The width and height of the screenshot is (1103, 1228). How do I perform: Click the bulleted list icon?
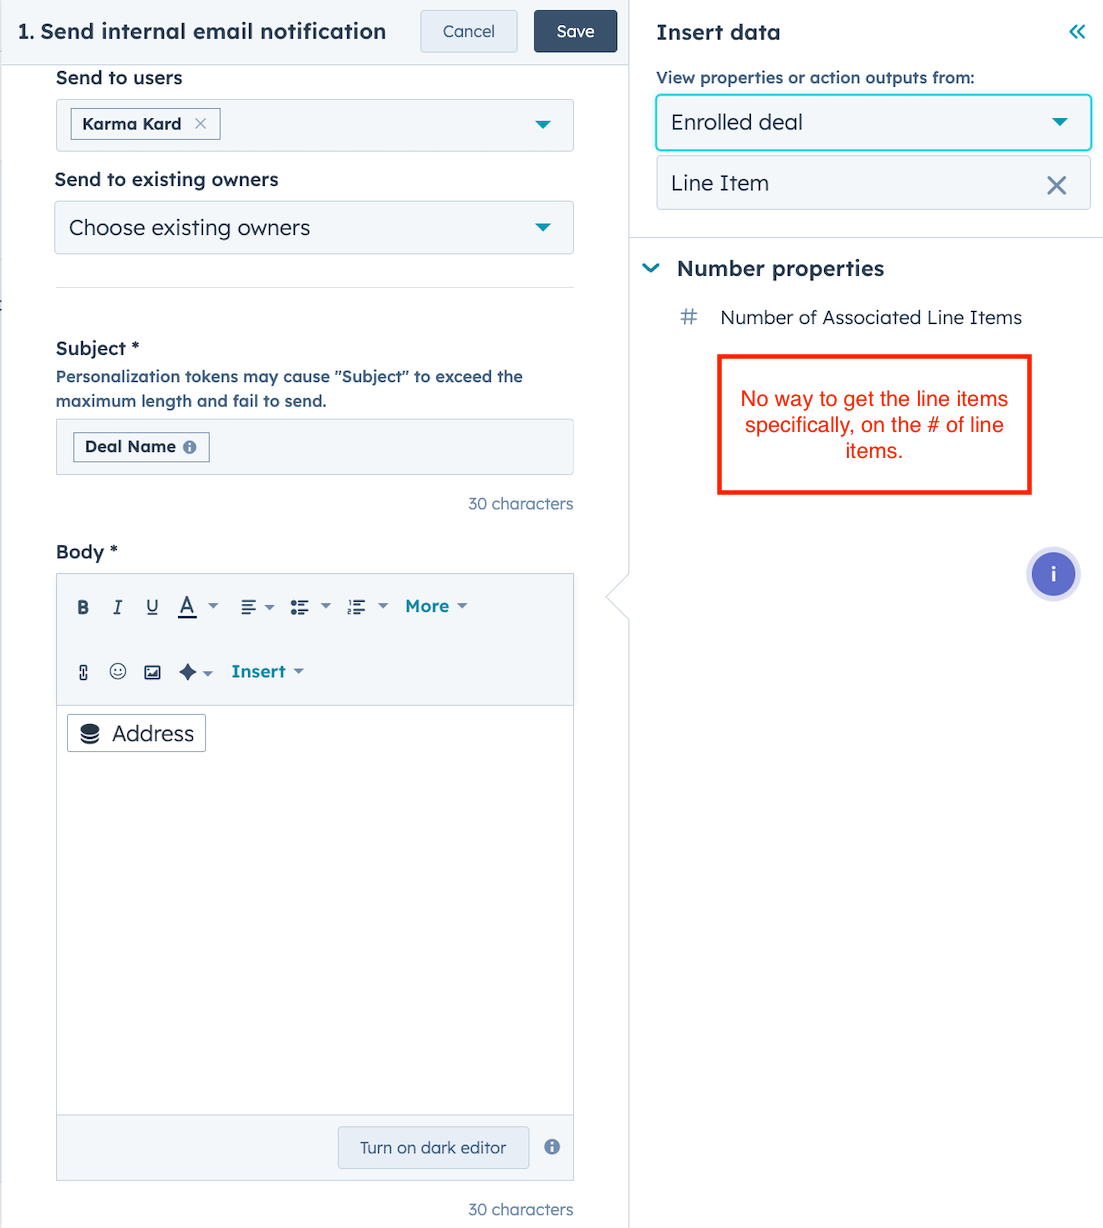coord(300,606)
